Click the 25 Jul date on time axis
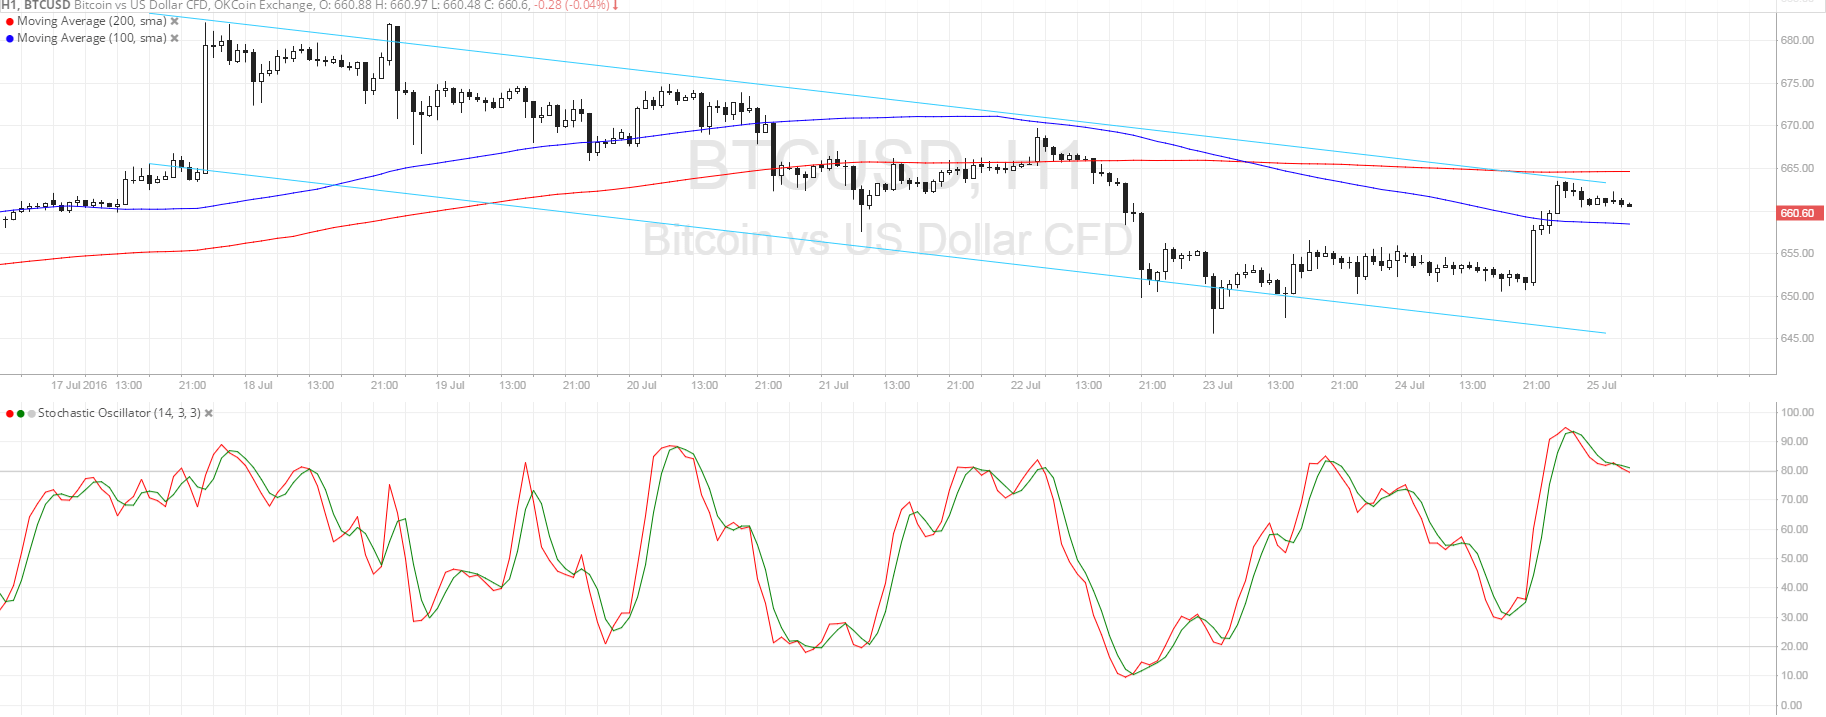The width and height of the screenshot is (1826, 717). pos(1601,385)
